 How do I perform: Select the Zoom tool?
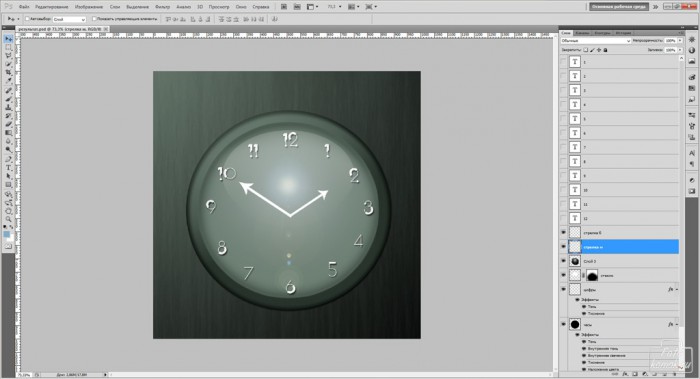click(8, 220)
